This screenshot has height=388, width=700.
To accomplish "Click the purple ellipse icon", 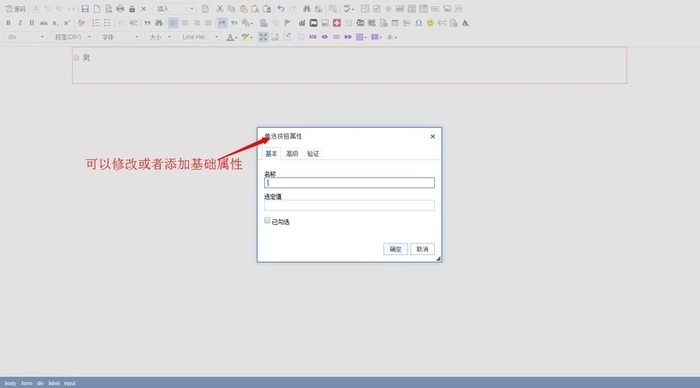I will tap(325, 37).
